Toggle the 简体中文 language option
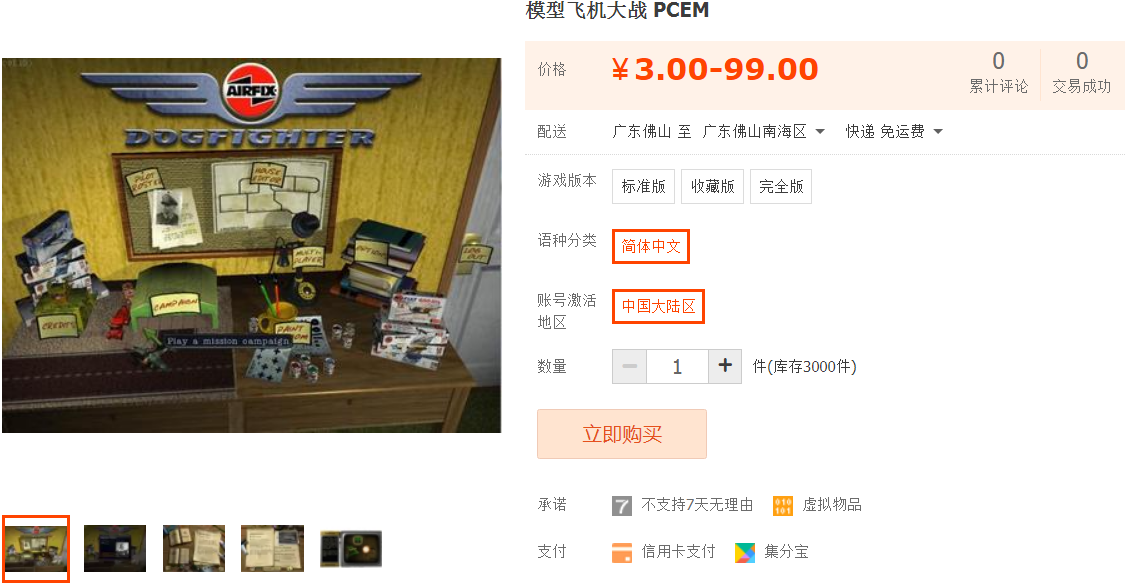This screenshot has height=585, width=1129. point(651,246)
